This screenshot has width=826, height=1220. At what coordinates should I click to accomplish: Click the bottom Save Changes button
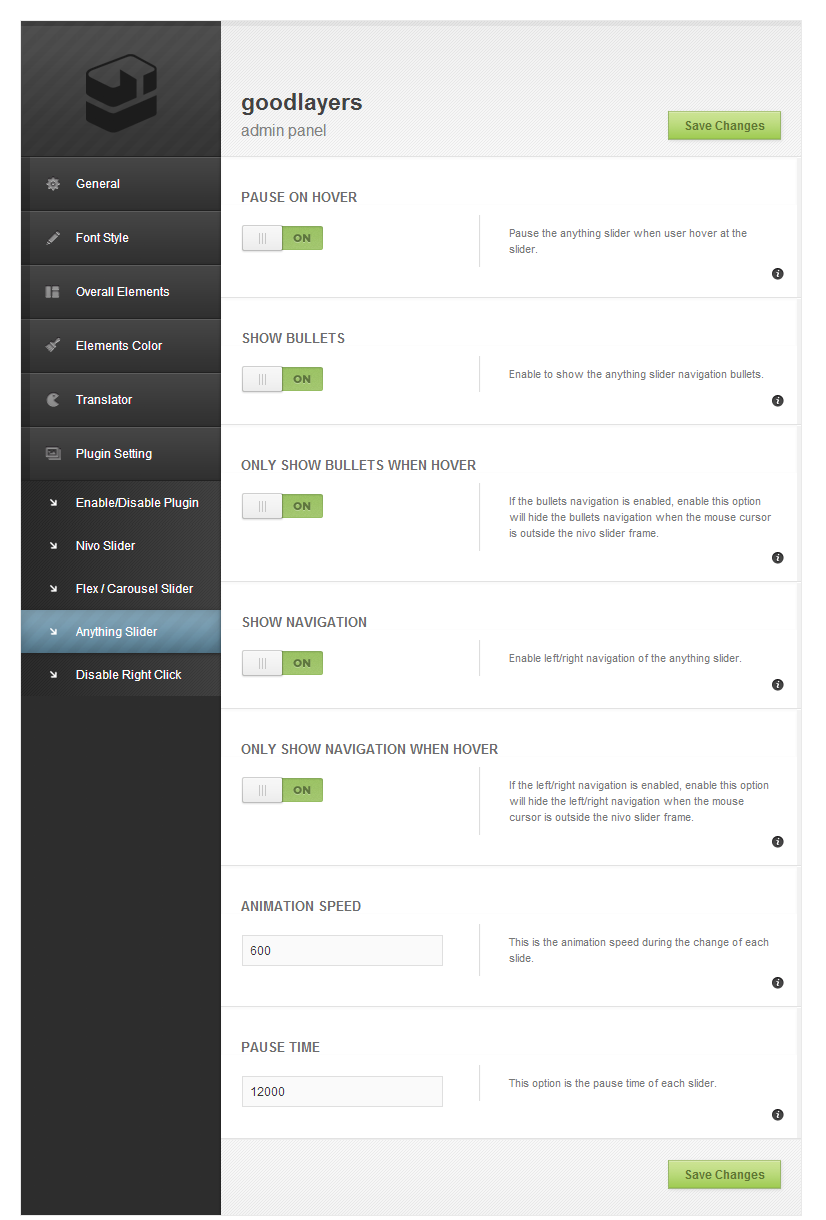(724, 1175)
